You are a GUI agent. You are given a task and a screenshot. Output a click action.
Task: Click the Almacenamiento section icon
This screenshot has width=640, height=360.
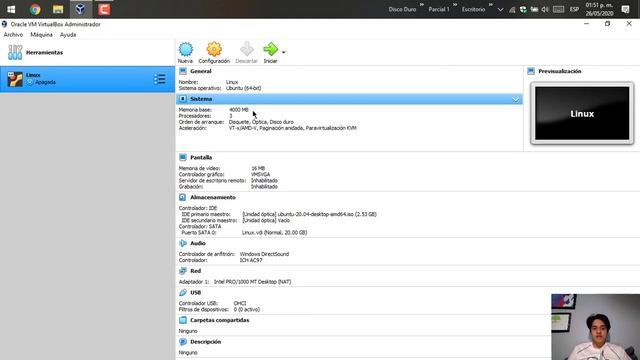[183, 197]
